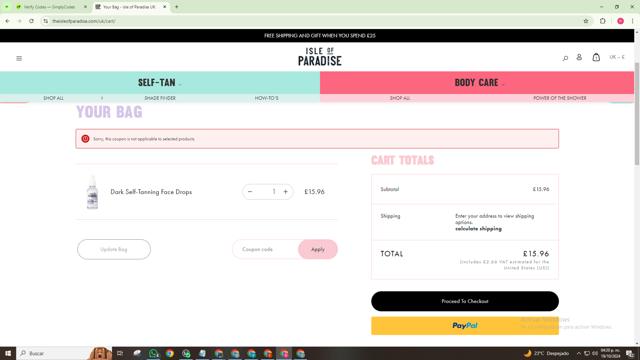Click the Subtotal £15.96 value
The width and height of the screenshot is (640, 360).
[541, 189]
